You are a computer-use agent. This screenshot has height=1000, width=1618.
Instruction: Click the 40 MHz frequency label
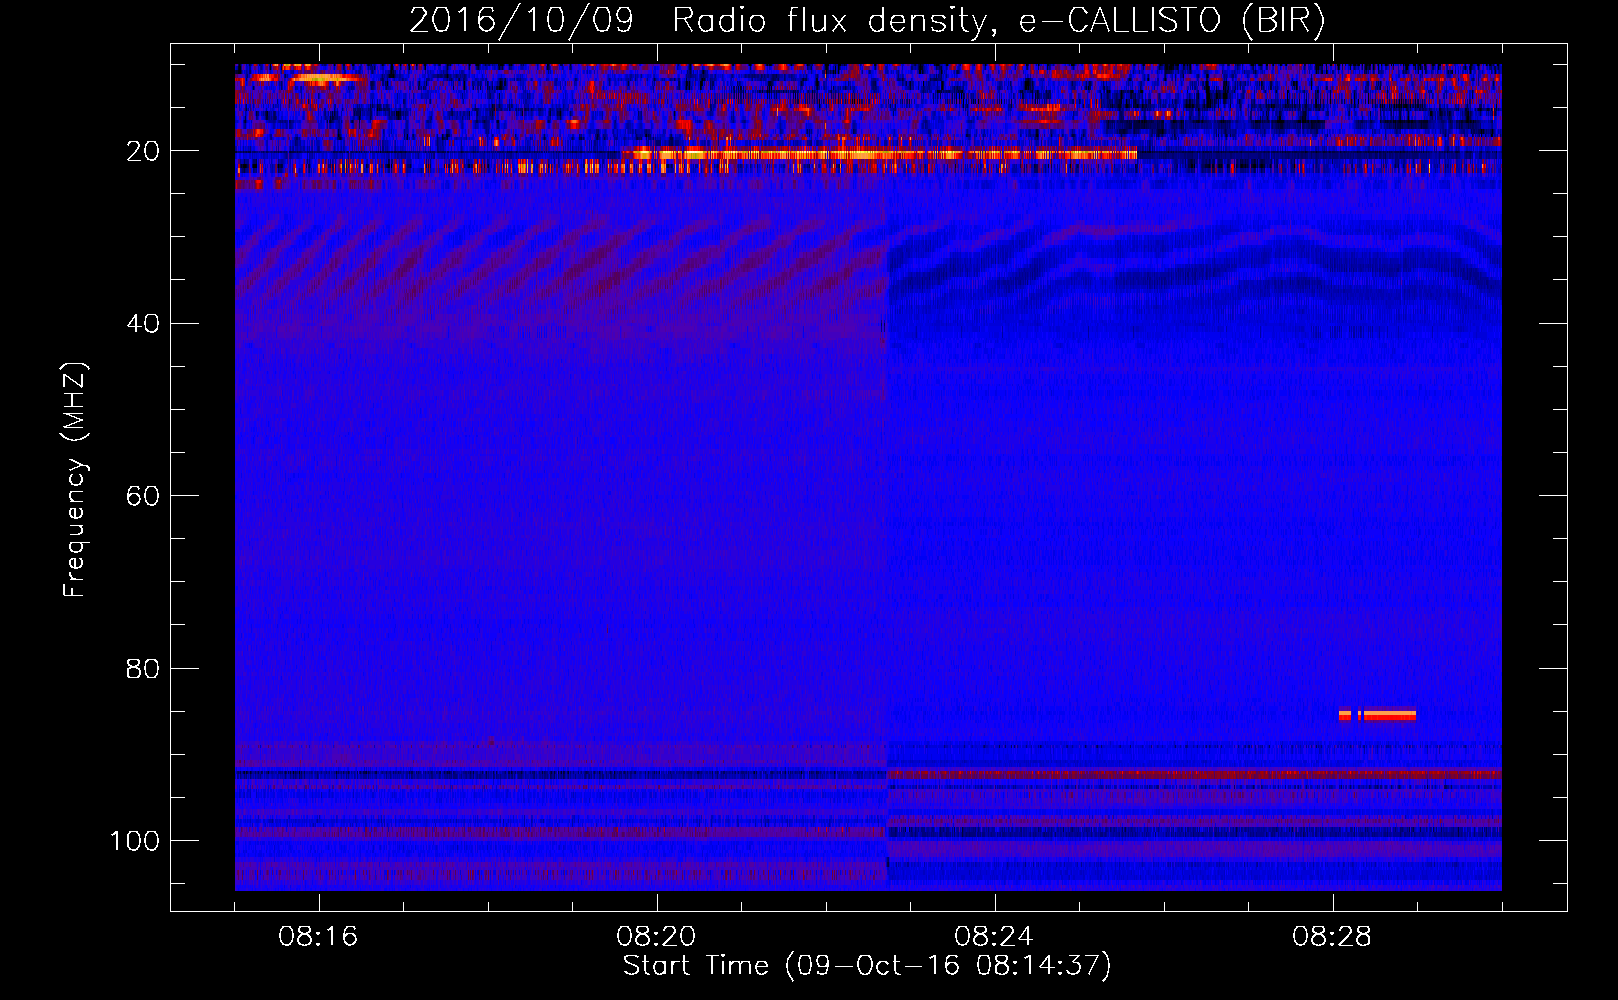click(144, 324)
